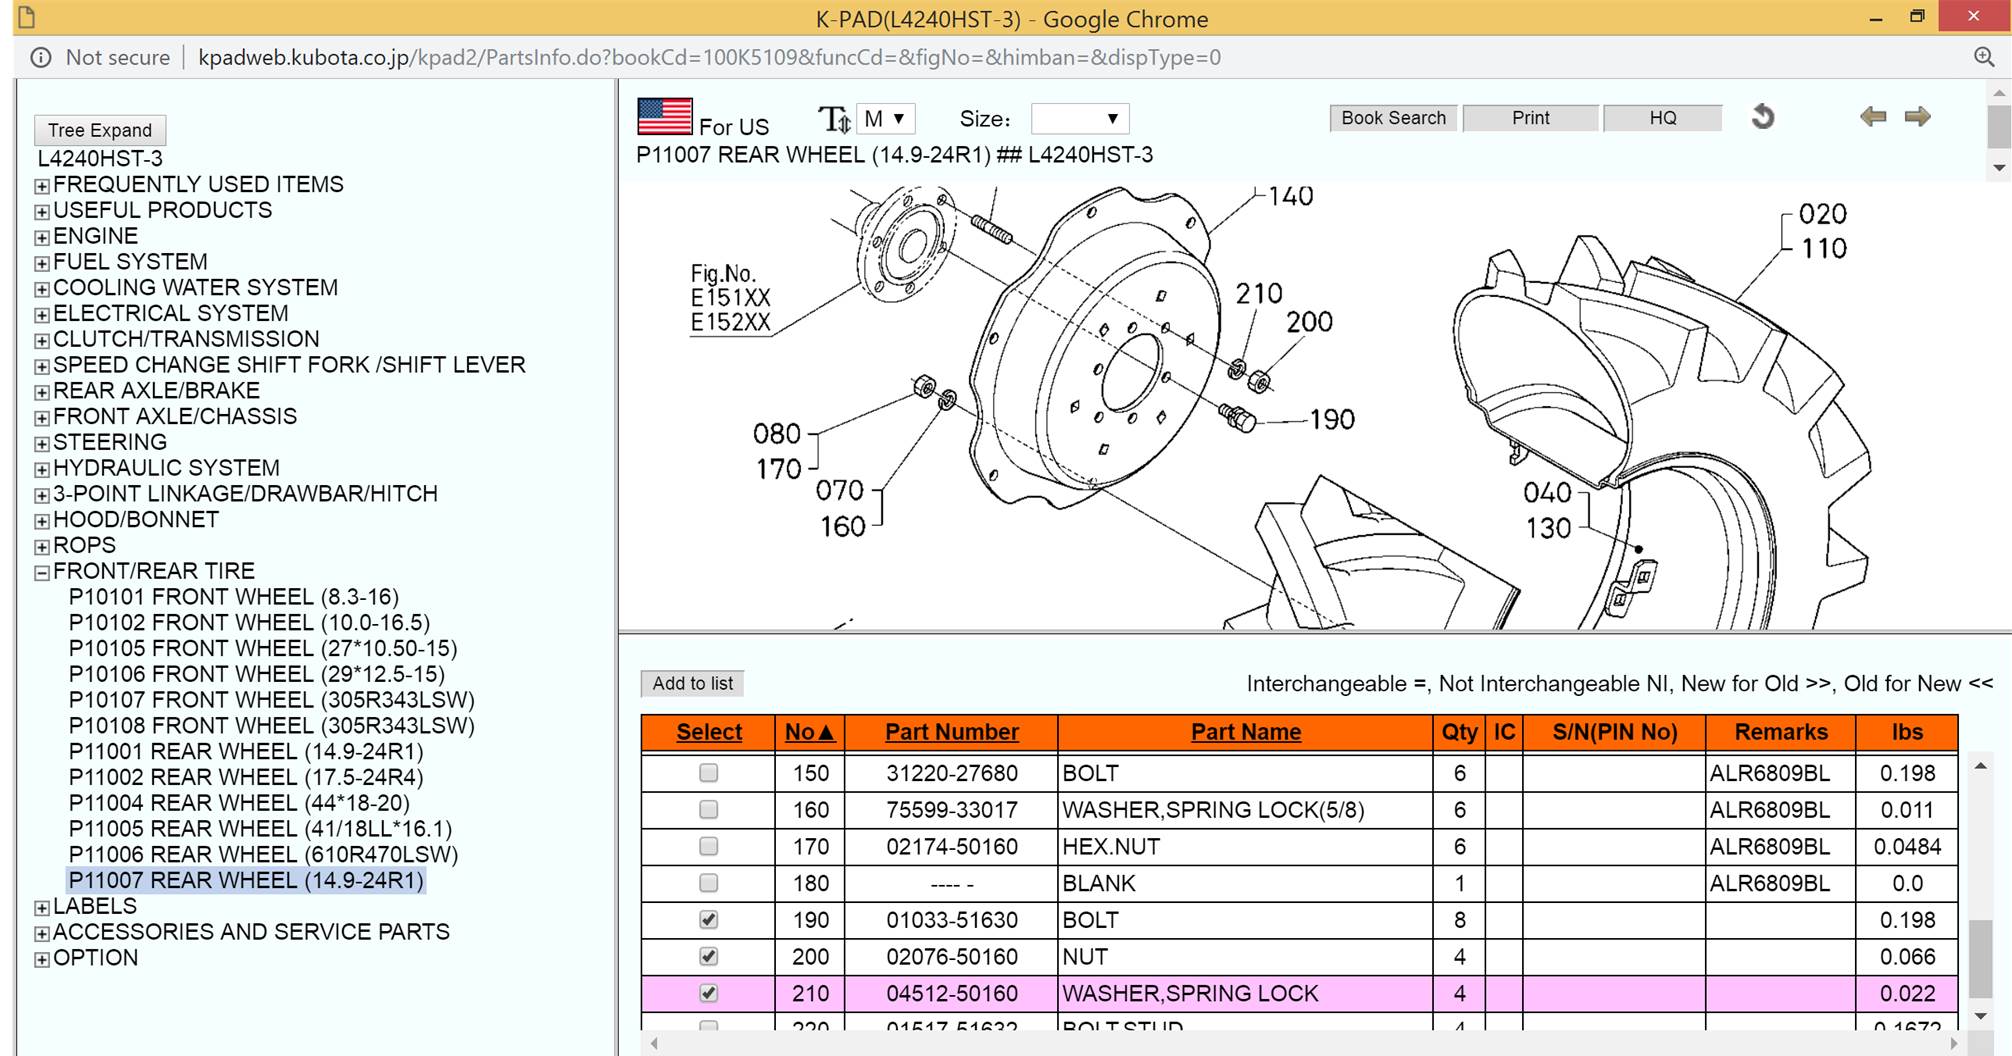Image resolution: width=2012 pixels, height=1056 pixels.
Task: Check the select box for part 150
Action: click(x=708, y=773)
